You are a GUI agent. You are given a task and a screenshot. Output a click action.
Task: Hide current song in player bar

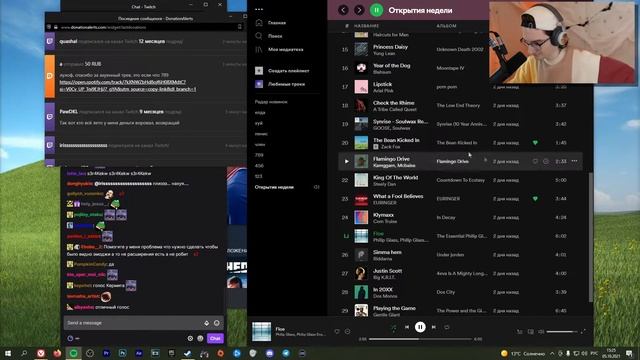pyautogui.click(x=347, y=331)
